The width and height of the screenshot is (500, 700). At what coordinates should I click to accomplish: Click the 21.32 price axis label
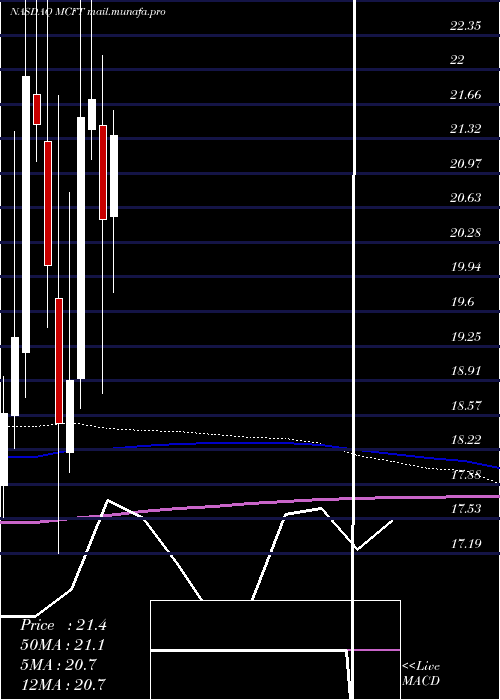[x=466, y=129]
